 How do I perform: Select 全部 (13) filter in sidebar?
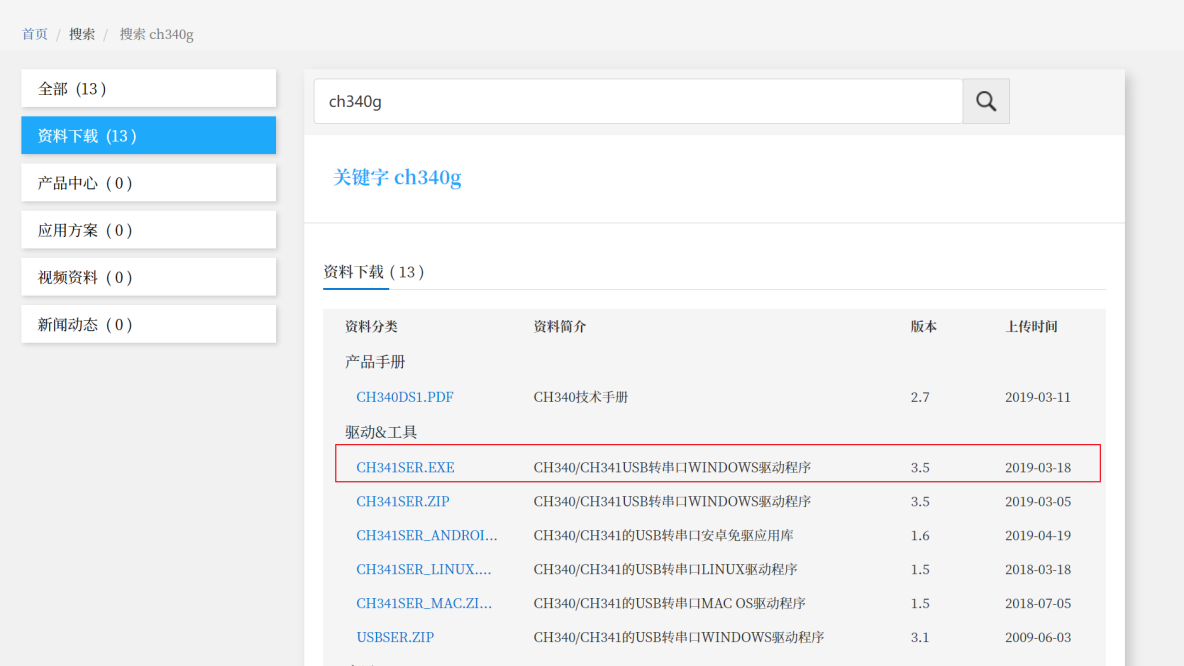(148, 88)
